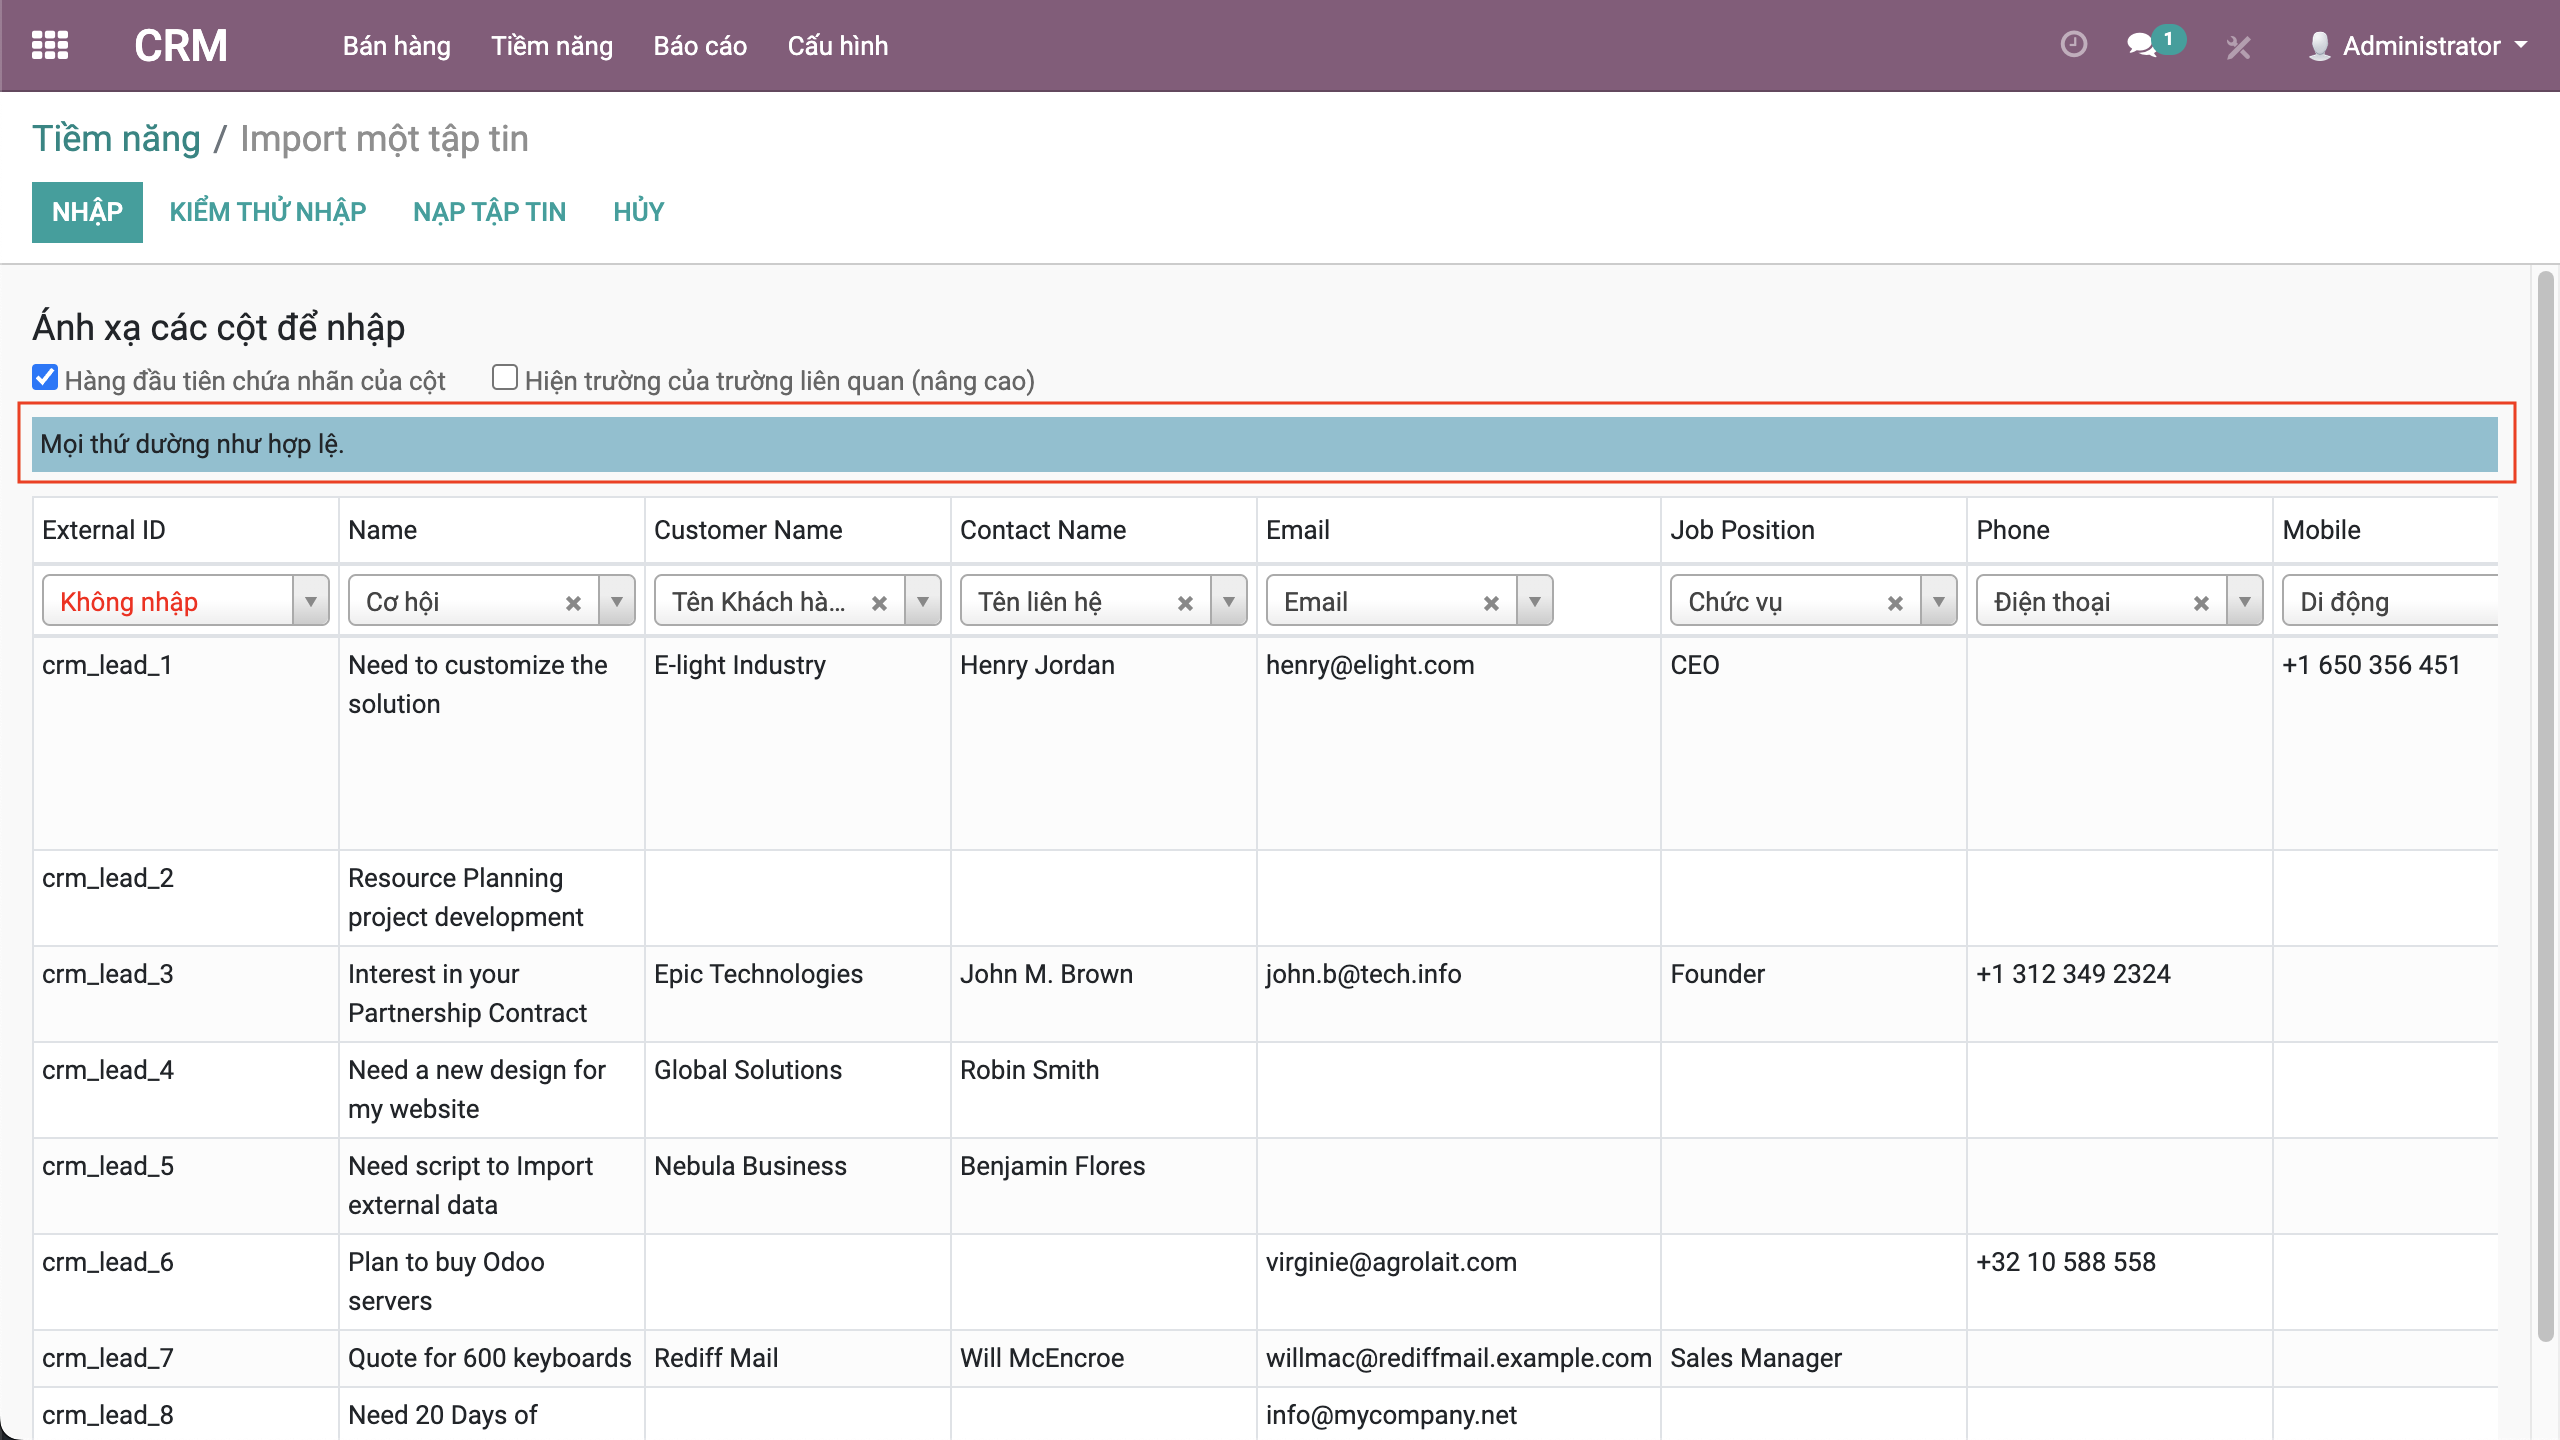2560x1440 pixels.
Task: Click KIỂM THỬ NHẬP button
Action: [x=268, y=212]
